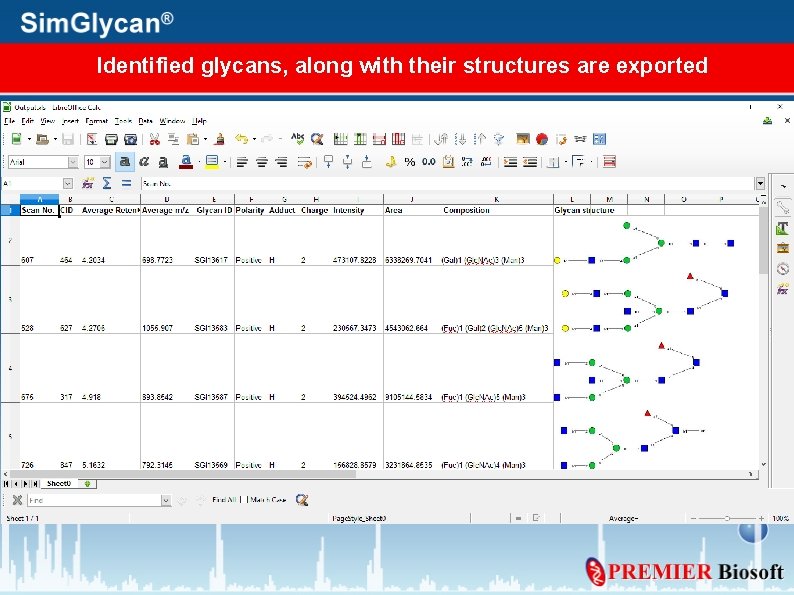Viewport: 794px width, 595px height.
Task: Toggle underline formatting
Action: (163, 162)
